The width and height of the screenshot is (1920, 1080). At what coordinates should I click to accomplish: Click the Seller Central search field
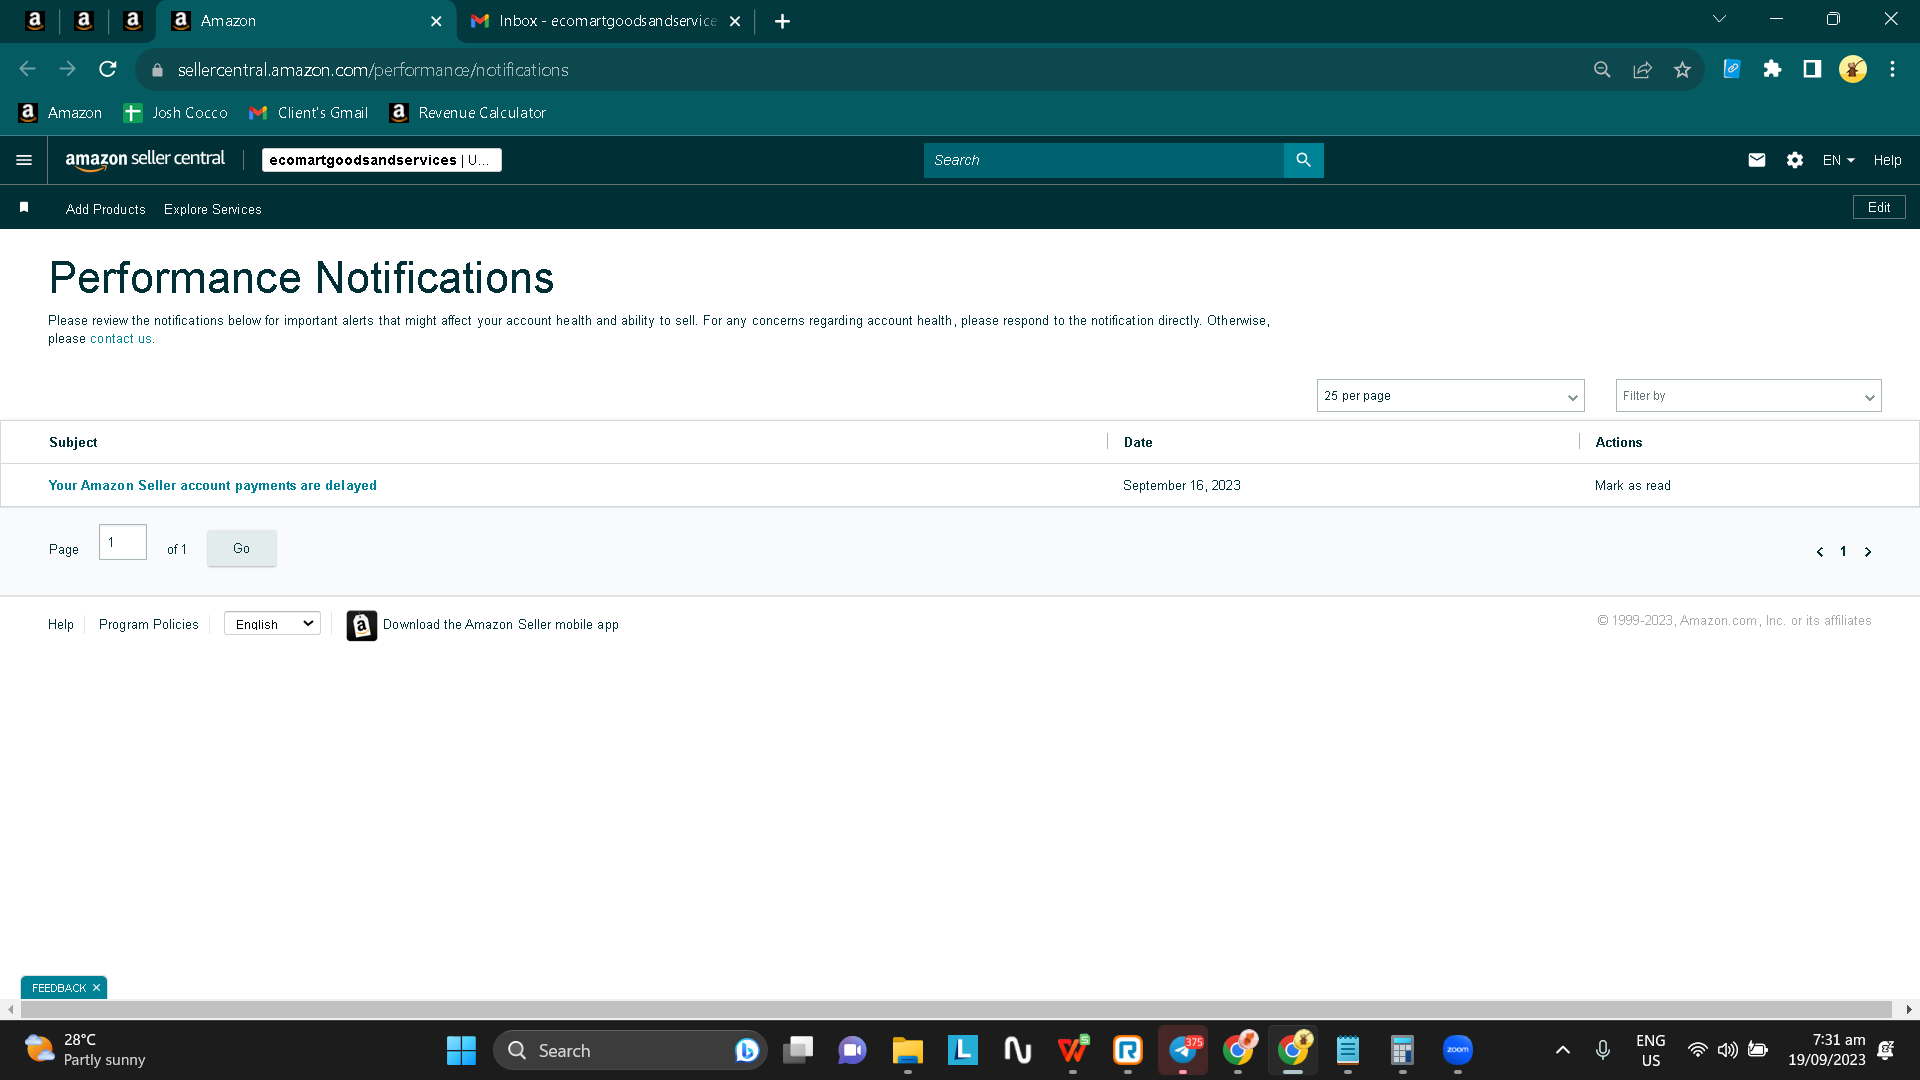pyautogui.click(x=1103, y=160)
